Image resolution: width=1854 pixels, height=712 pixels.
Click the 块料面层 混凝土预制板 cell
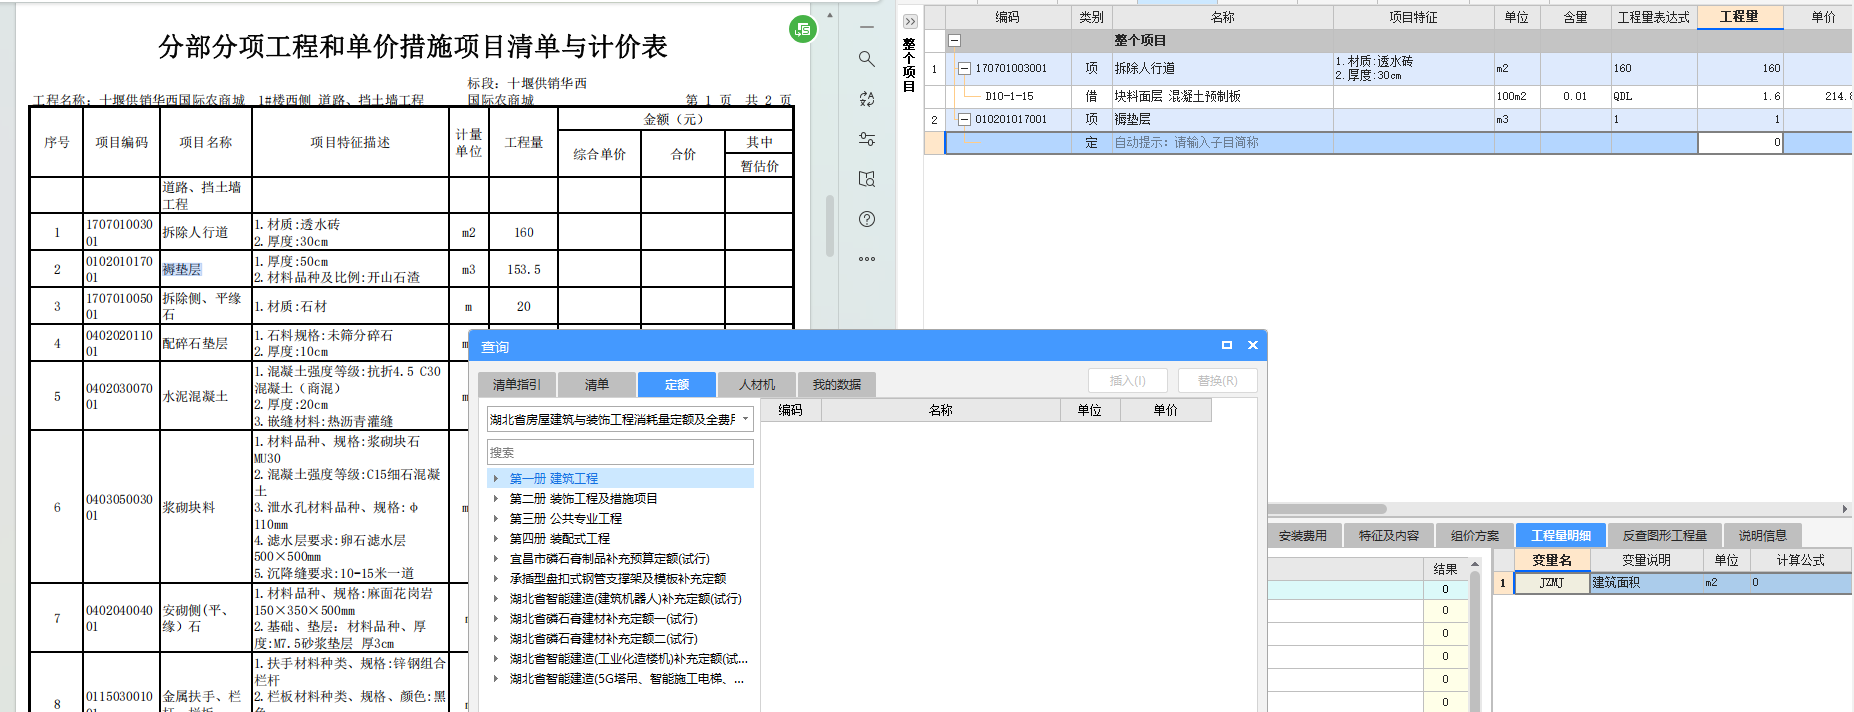click(1222, 96)
